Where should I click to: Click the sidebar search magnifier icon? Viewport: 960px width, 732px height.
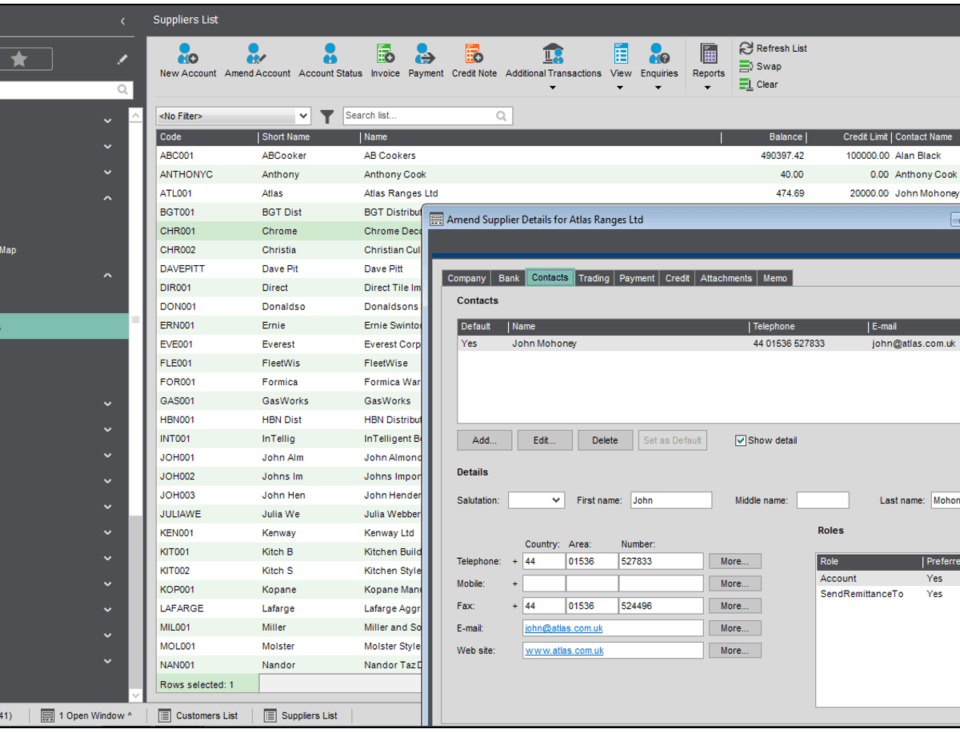[122, 90]
